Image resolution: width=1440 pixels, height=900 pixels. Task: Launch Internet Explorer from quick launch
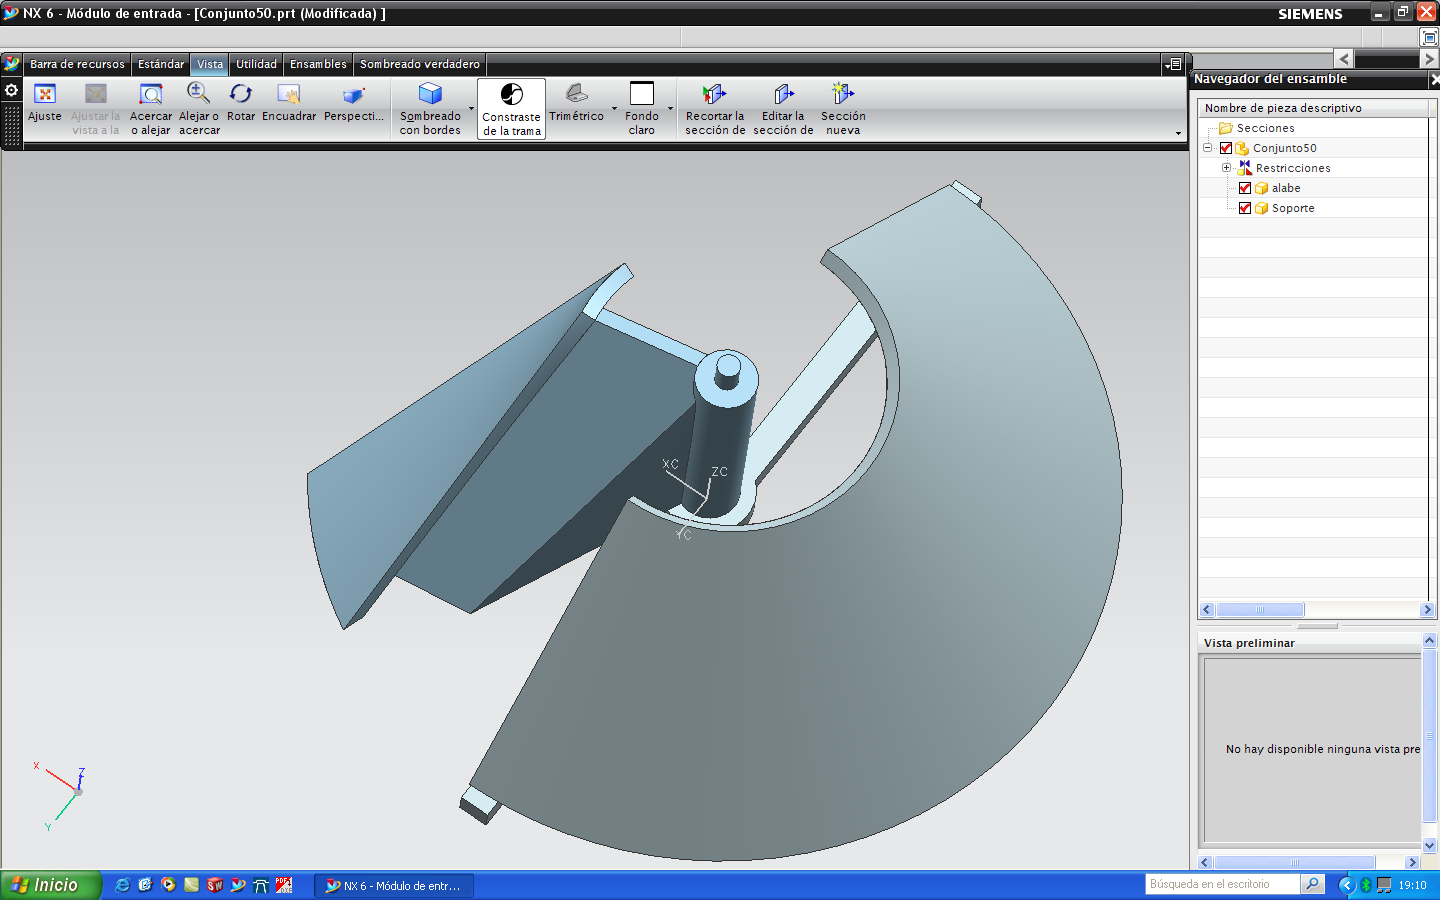pyautogui.click(x=122, y=885)
